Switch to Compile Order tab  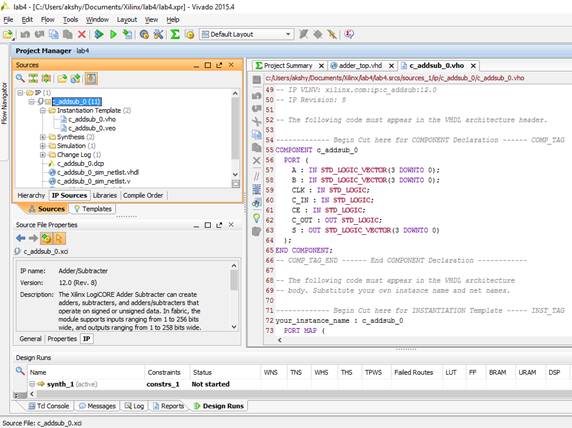(143, 196)
